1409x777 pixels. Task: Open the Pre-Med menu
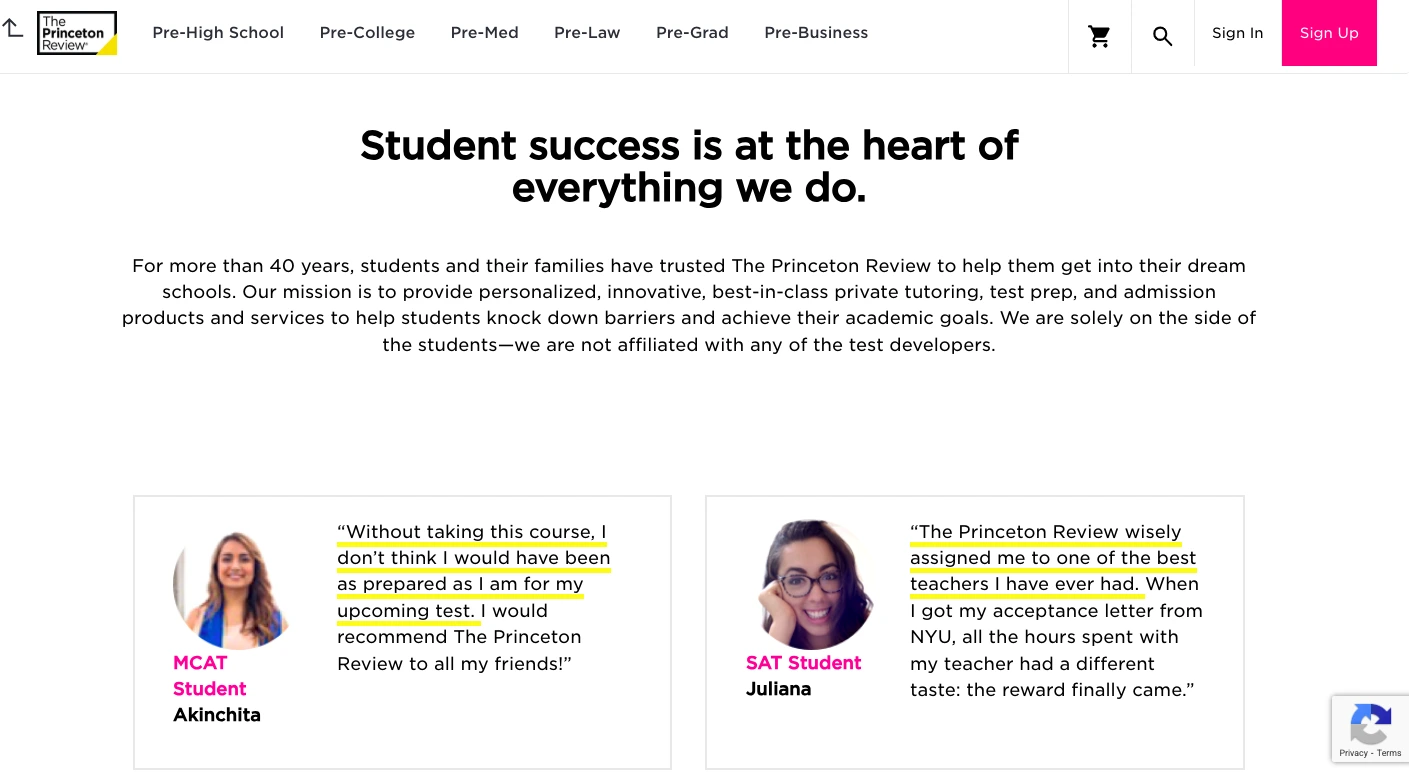484,33
